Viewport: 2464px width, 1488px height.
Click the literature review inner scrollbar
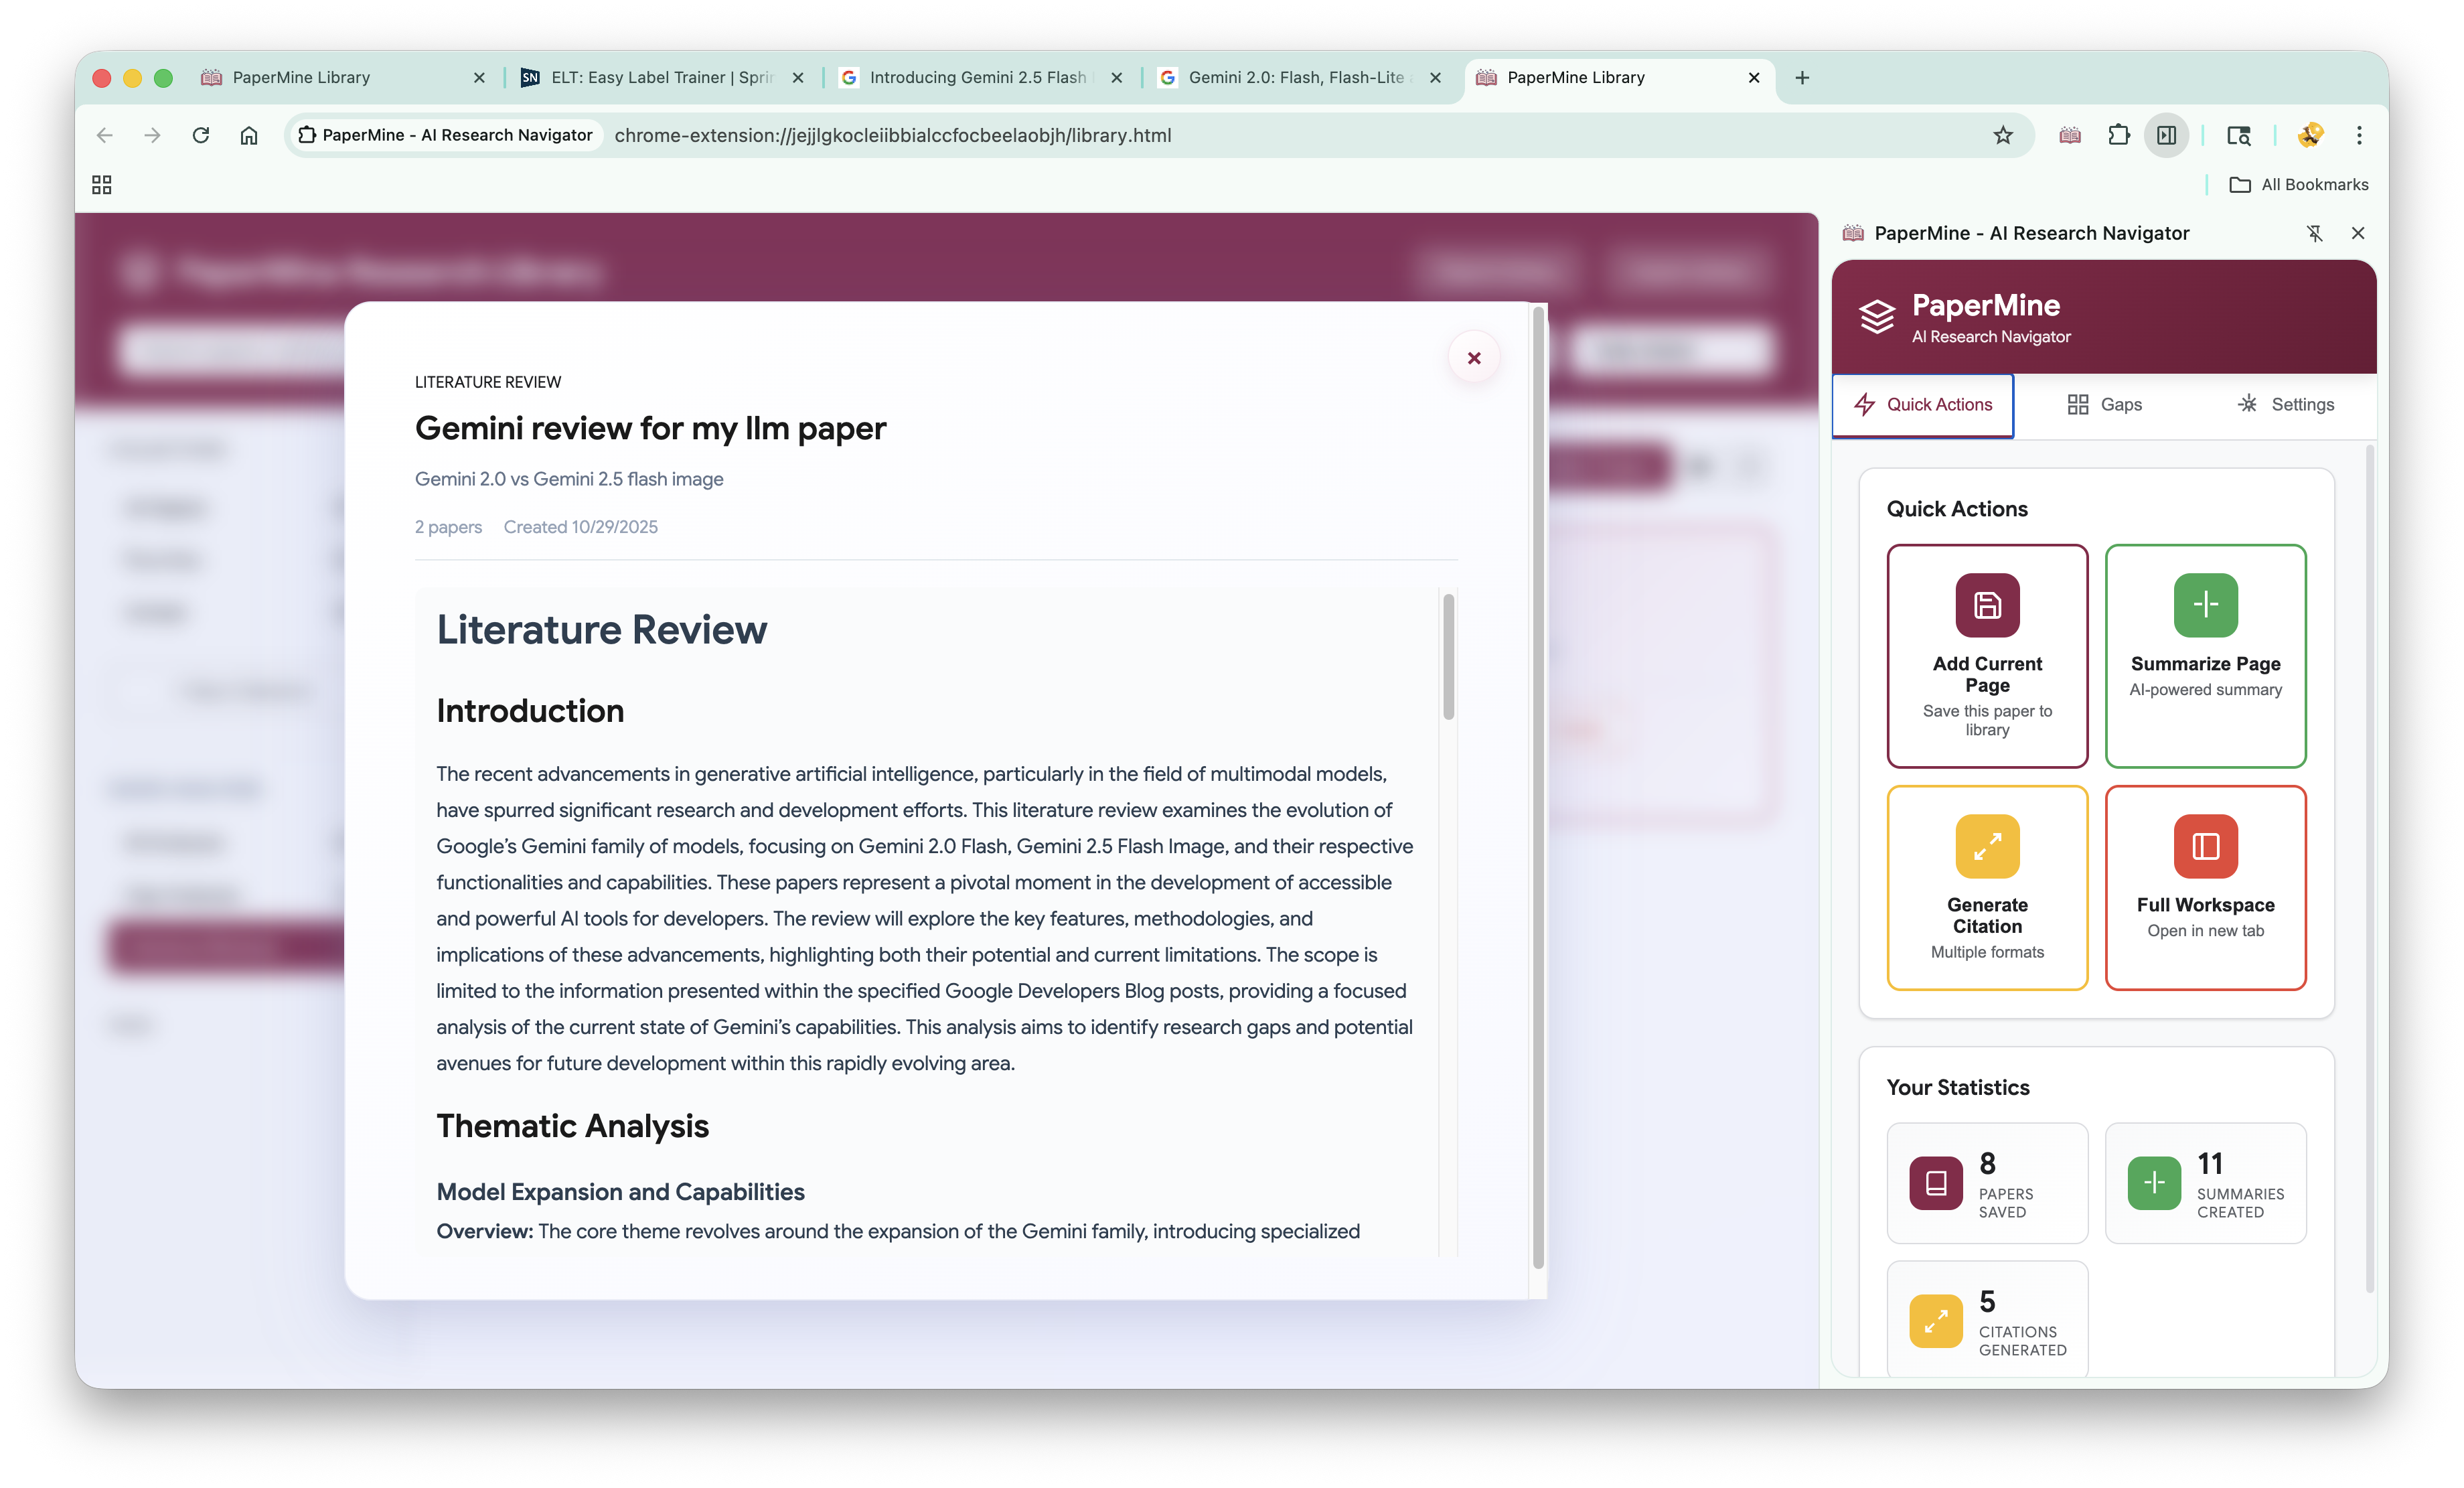click(1448, 656)
